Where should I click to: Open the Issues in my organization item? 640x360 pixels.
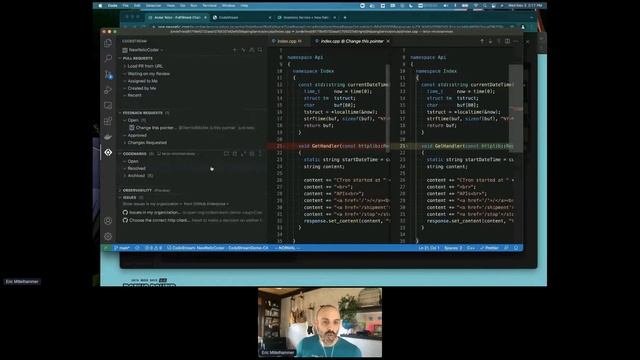tap(192, 213)
